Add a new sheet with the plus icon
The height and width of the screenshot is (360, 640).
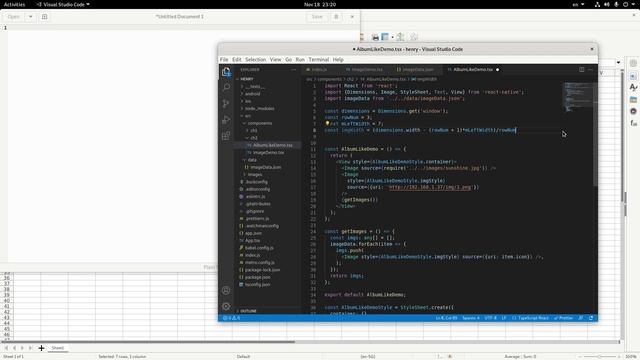pyautogui.click(x=41, y=348)
